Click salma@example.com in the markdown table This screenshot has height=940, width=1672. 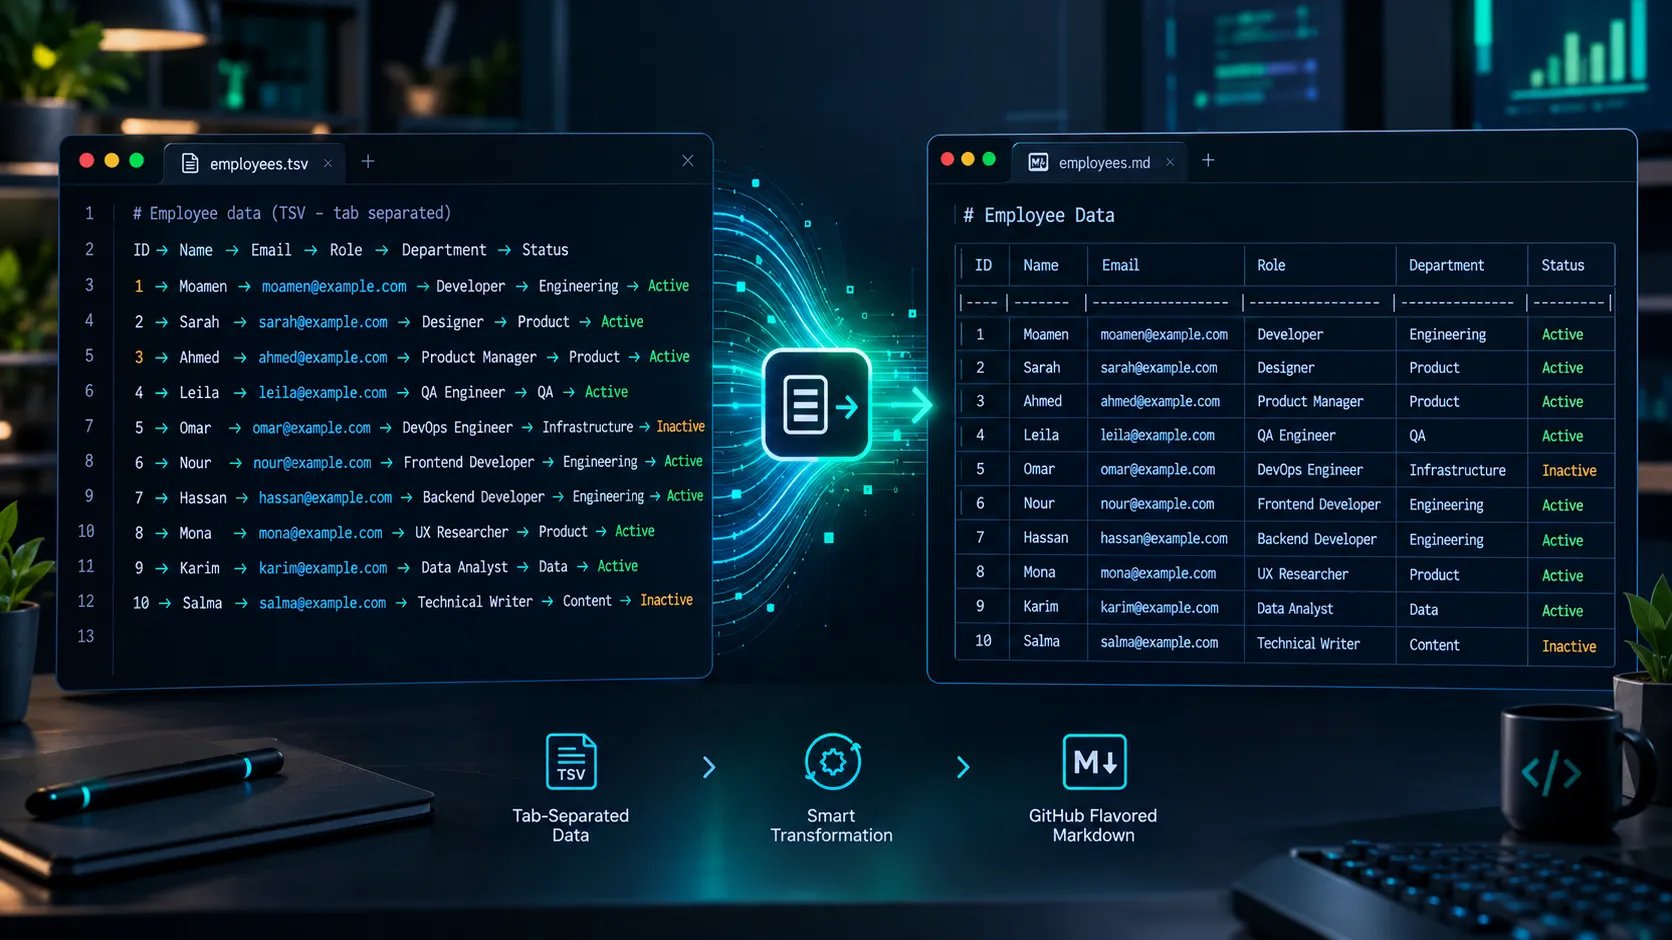(1159, 642)
